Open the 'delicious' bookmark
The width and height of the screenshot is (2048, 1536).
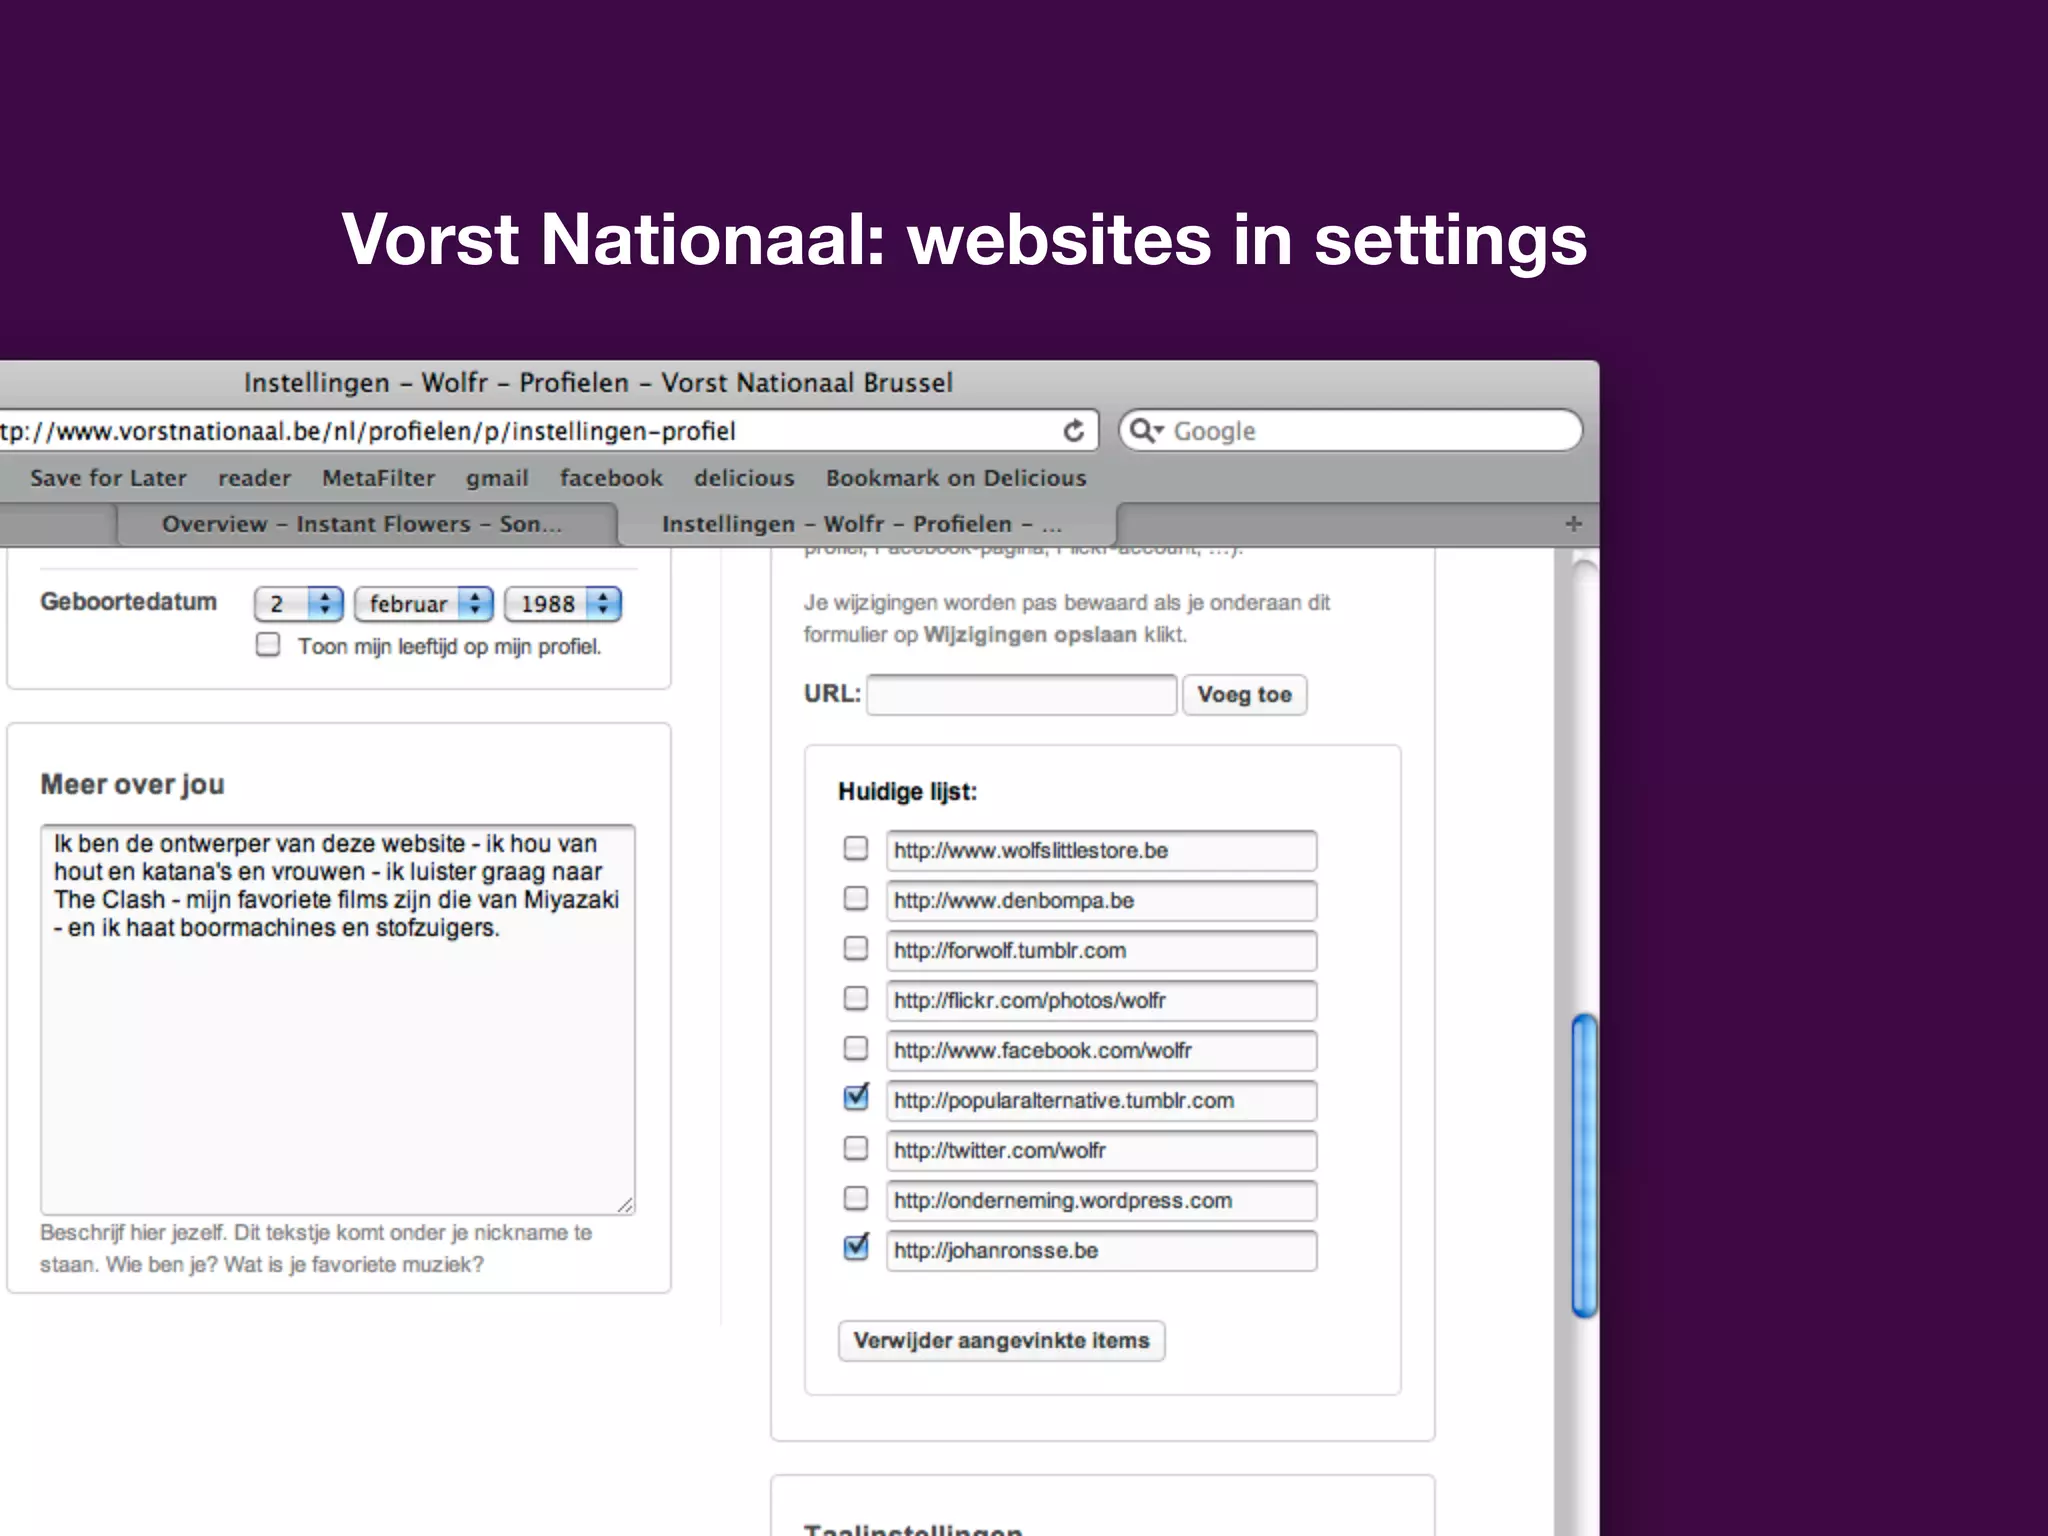click(x=744, y=478)
